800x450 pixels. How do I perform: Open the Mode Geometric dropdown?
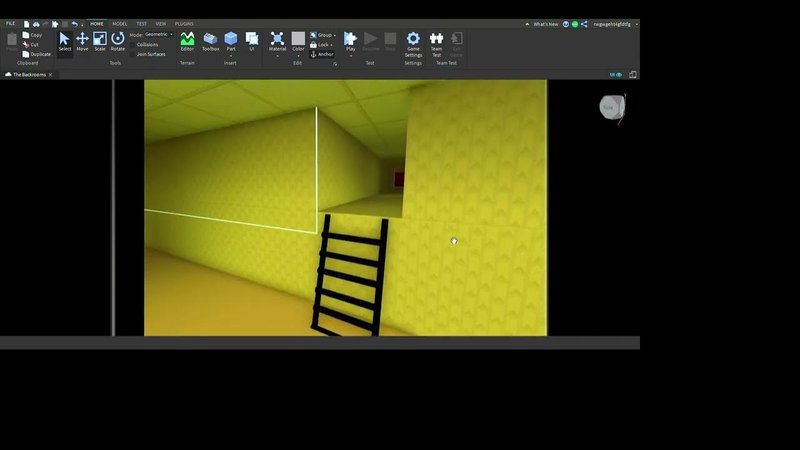pos(159,34)
